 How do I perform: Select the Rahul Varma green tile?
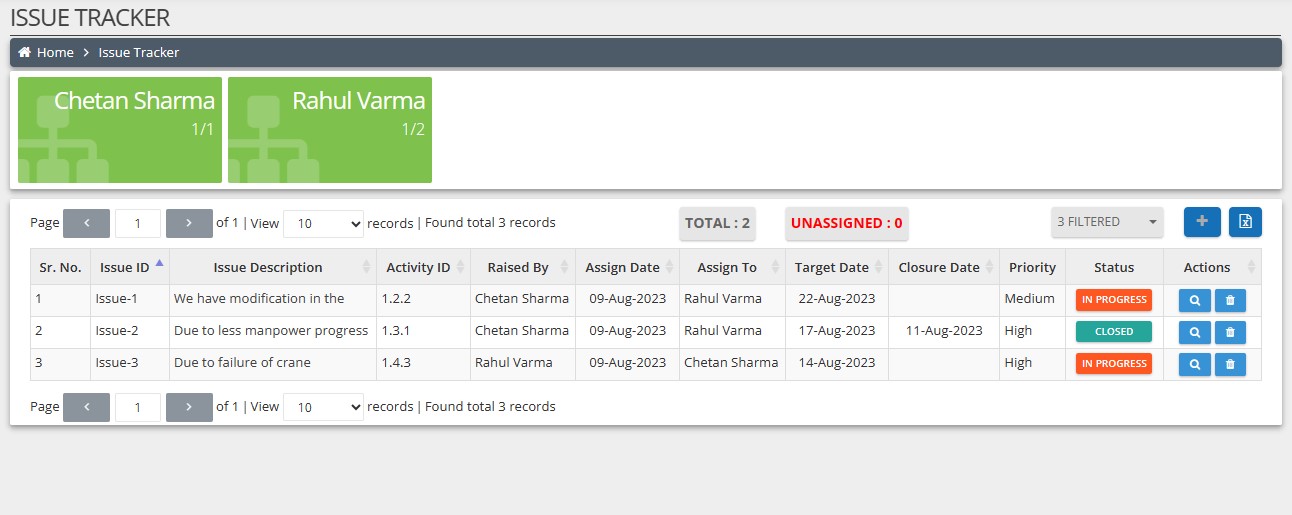coord(330,130)
